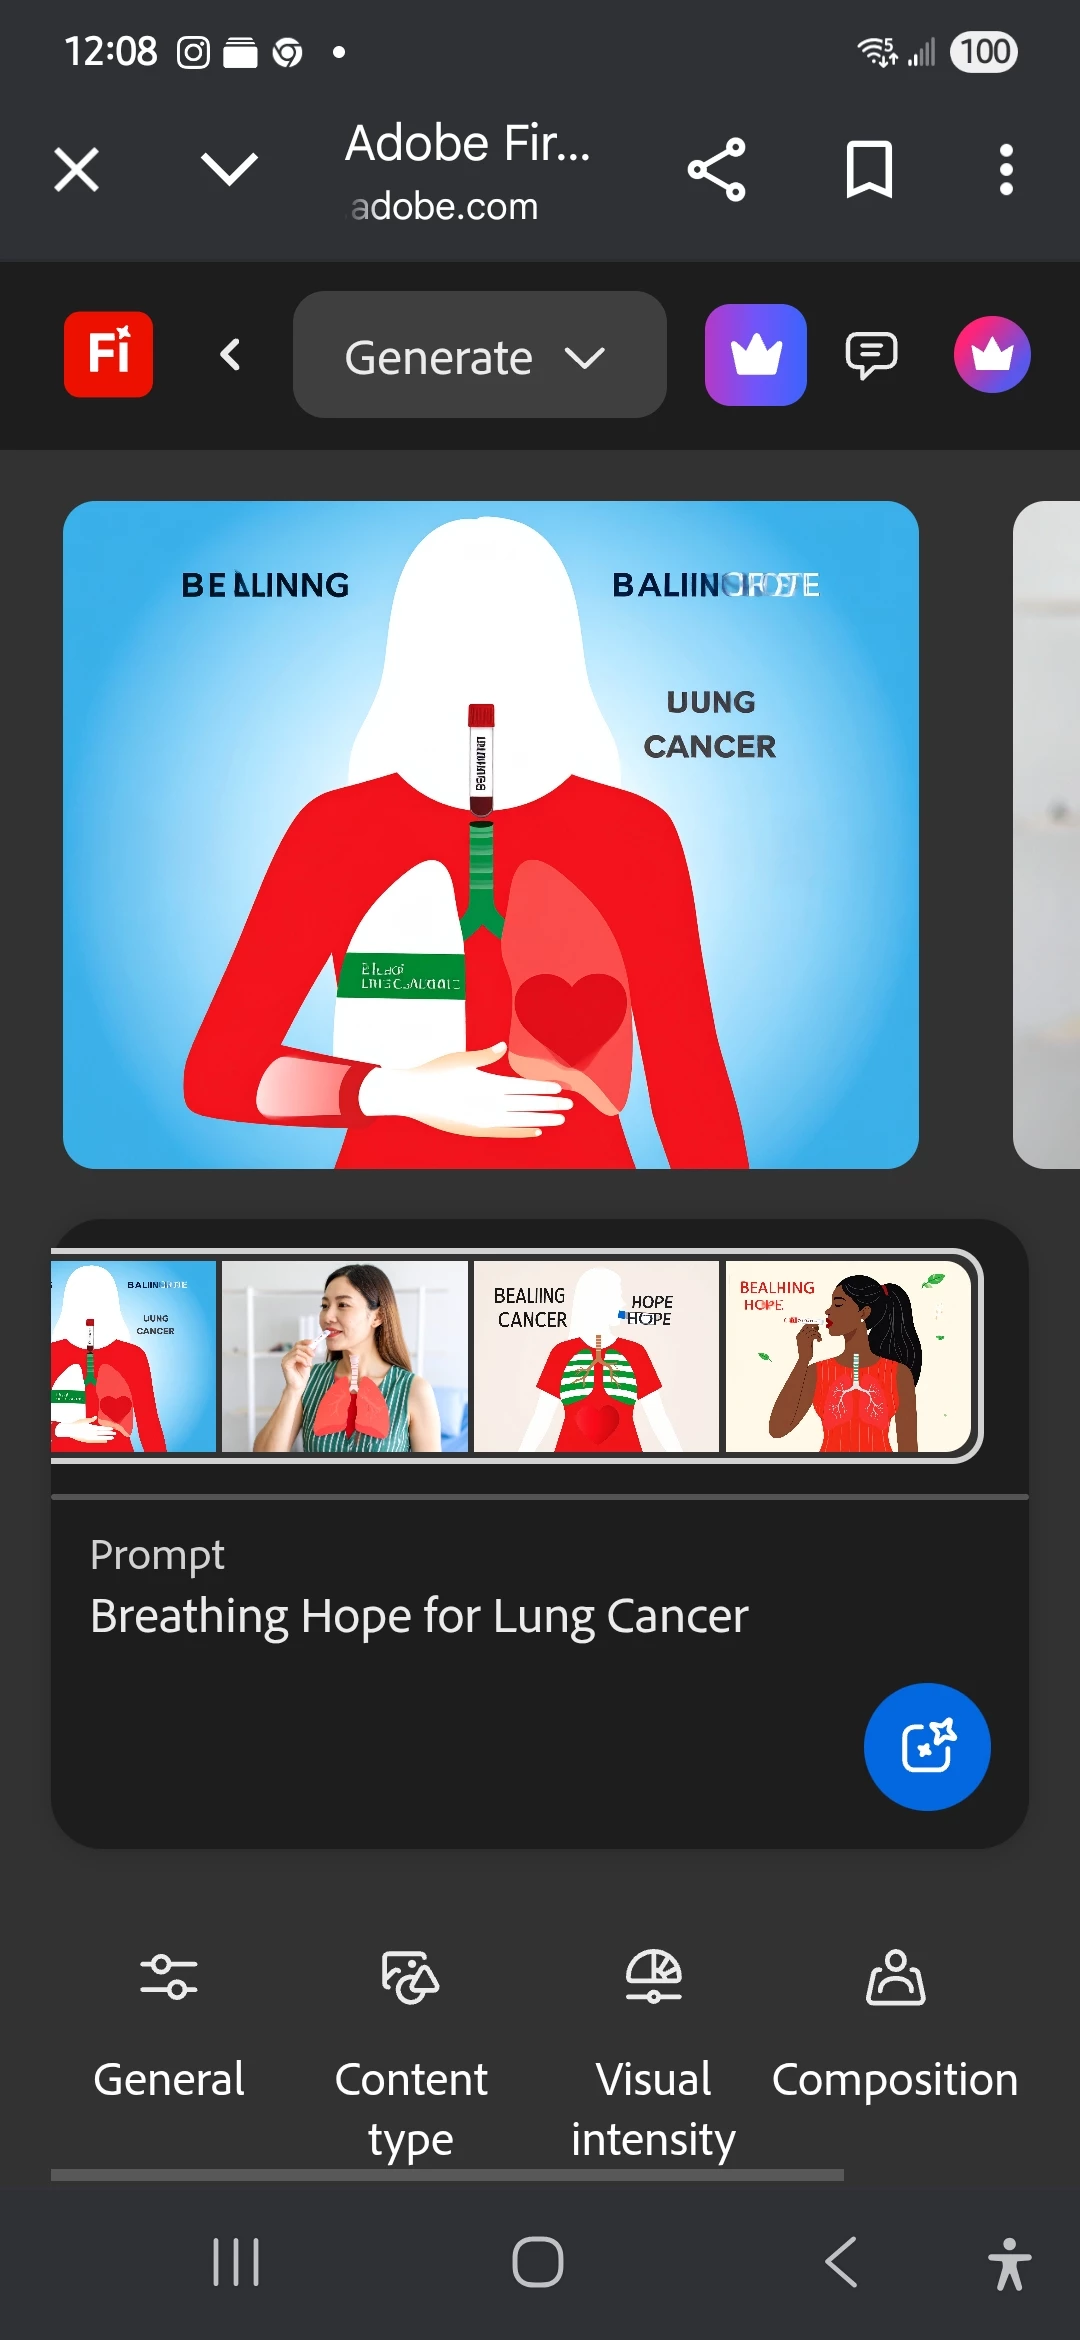Edit the Breathing Hope for Lung Cancer prompt
The height and width of the screenshot is (2340, 1080).
point(419,1616)
